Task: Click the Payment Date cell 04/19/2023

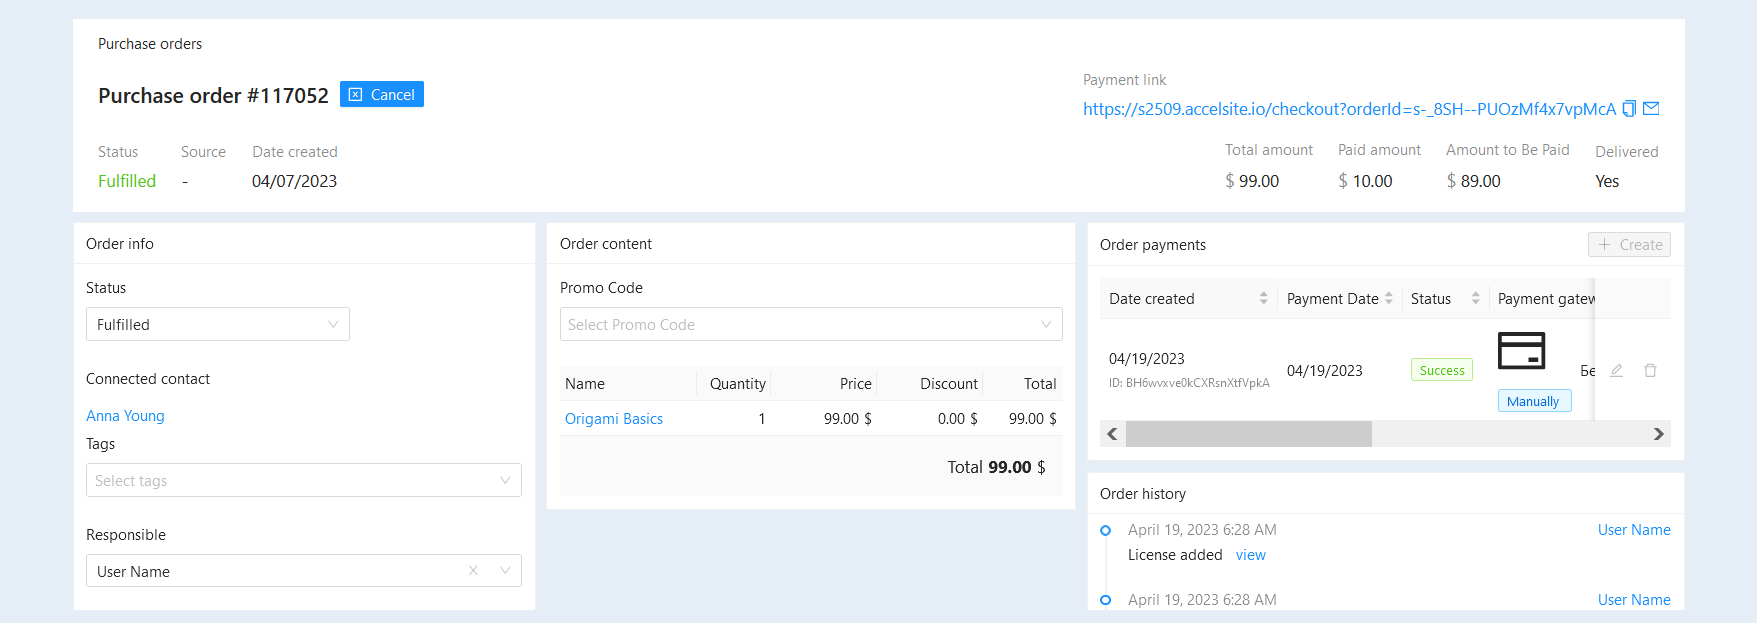Action: pyautogui.click(x=1325, y=371)
